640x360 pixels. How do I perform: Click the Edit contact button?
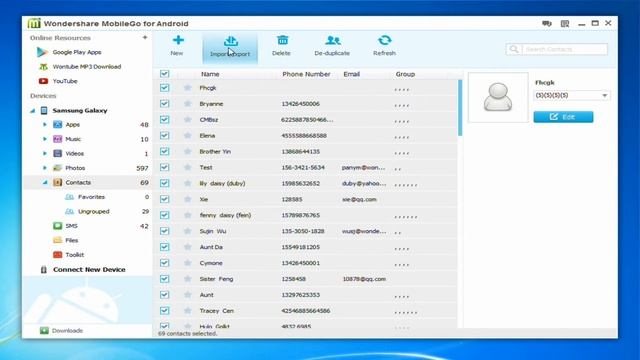[x=563, y=117]
